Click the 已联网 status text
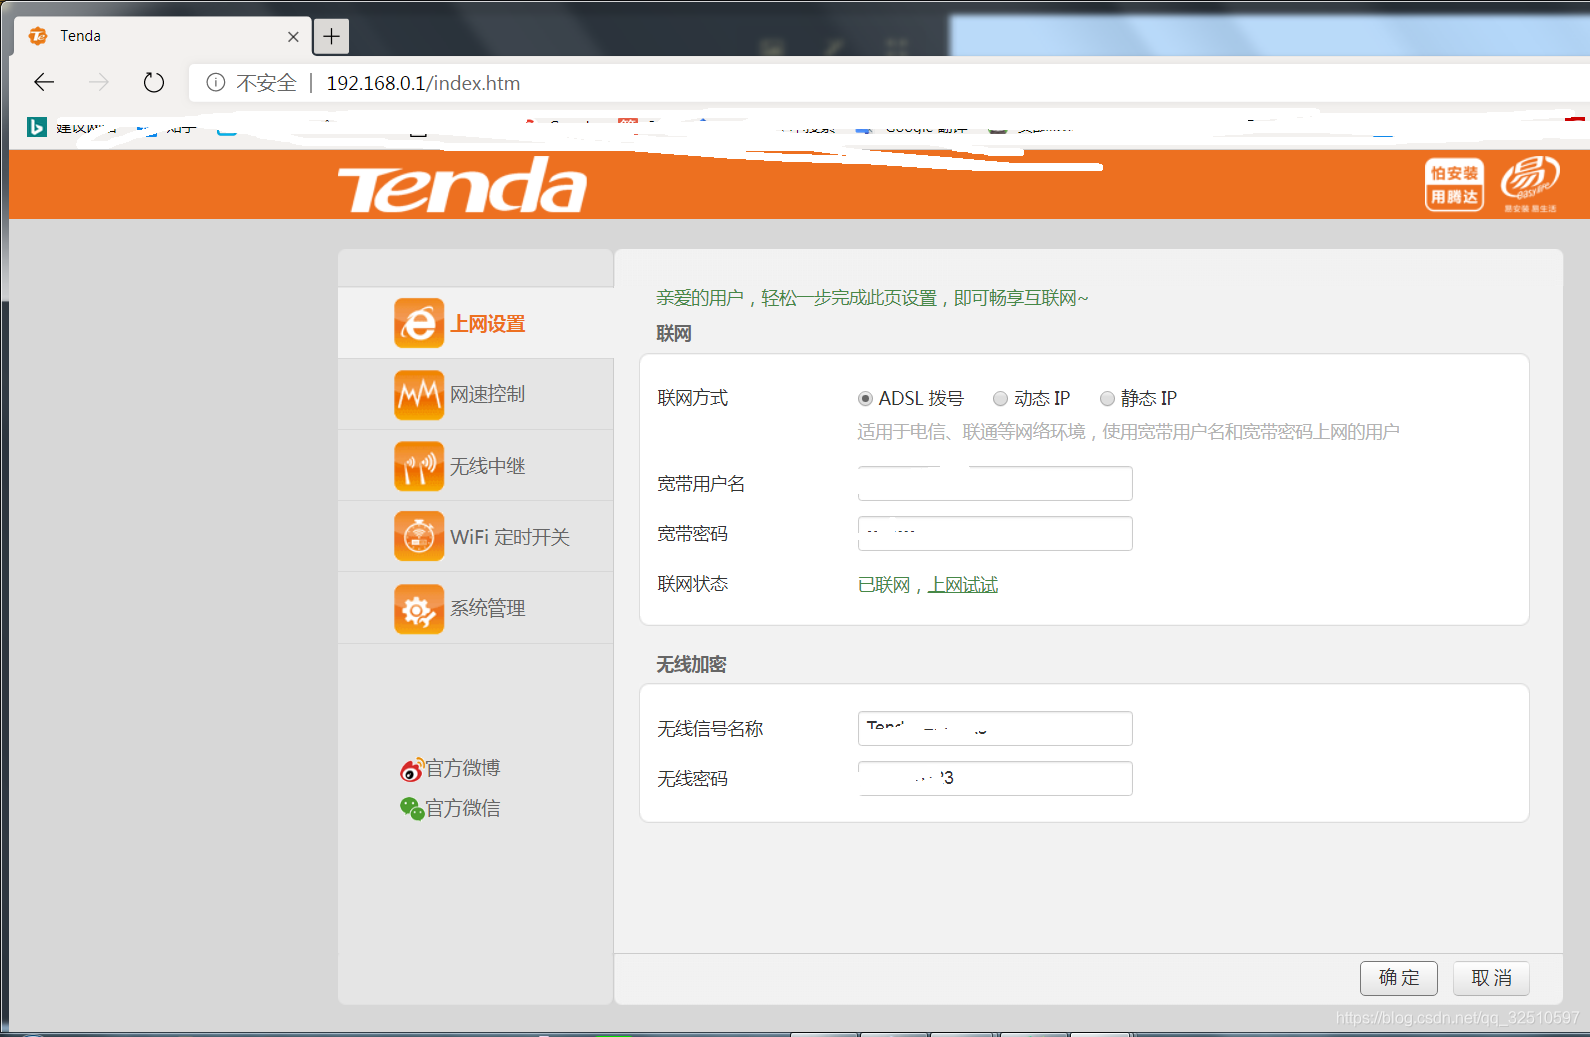 884,585
